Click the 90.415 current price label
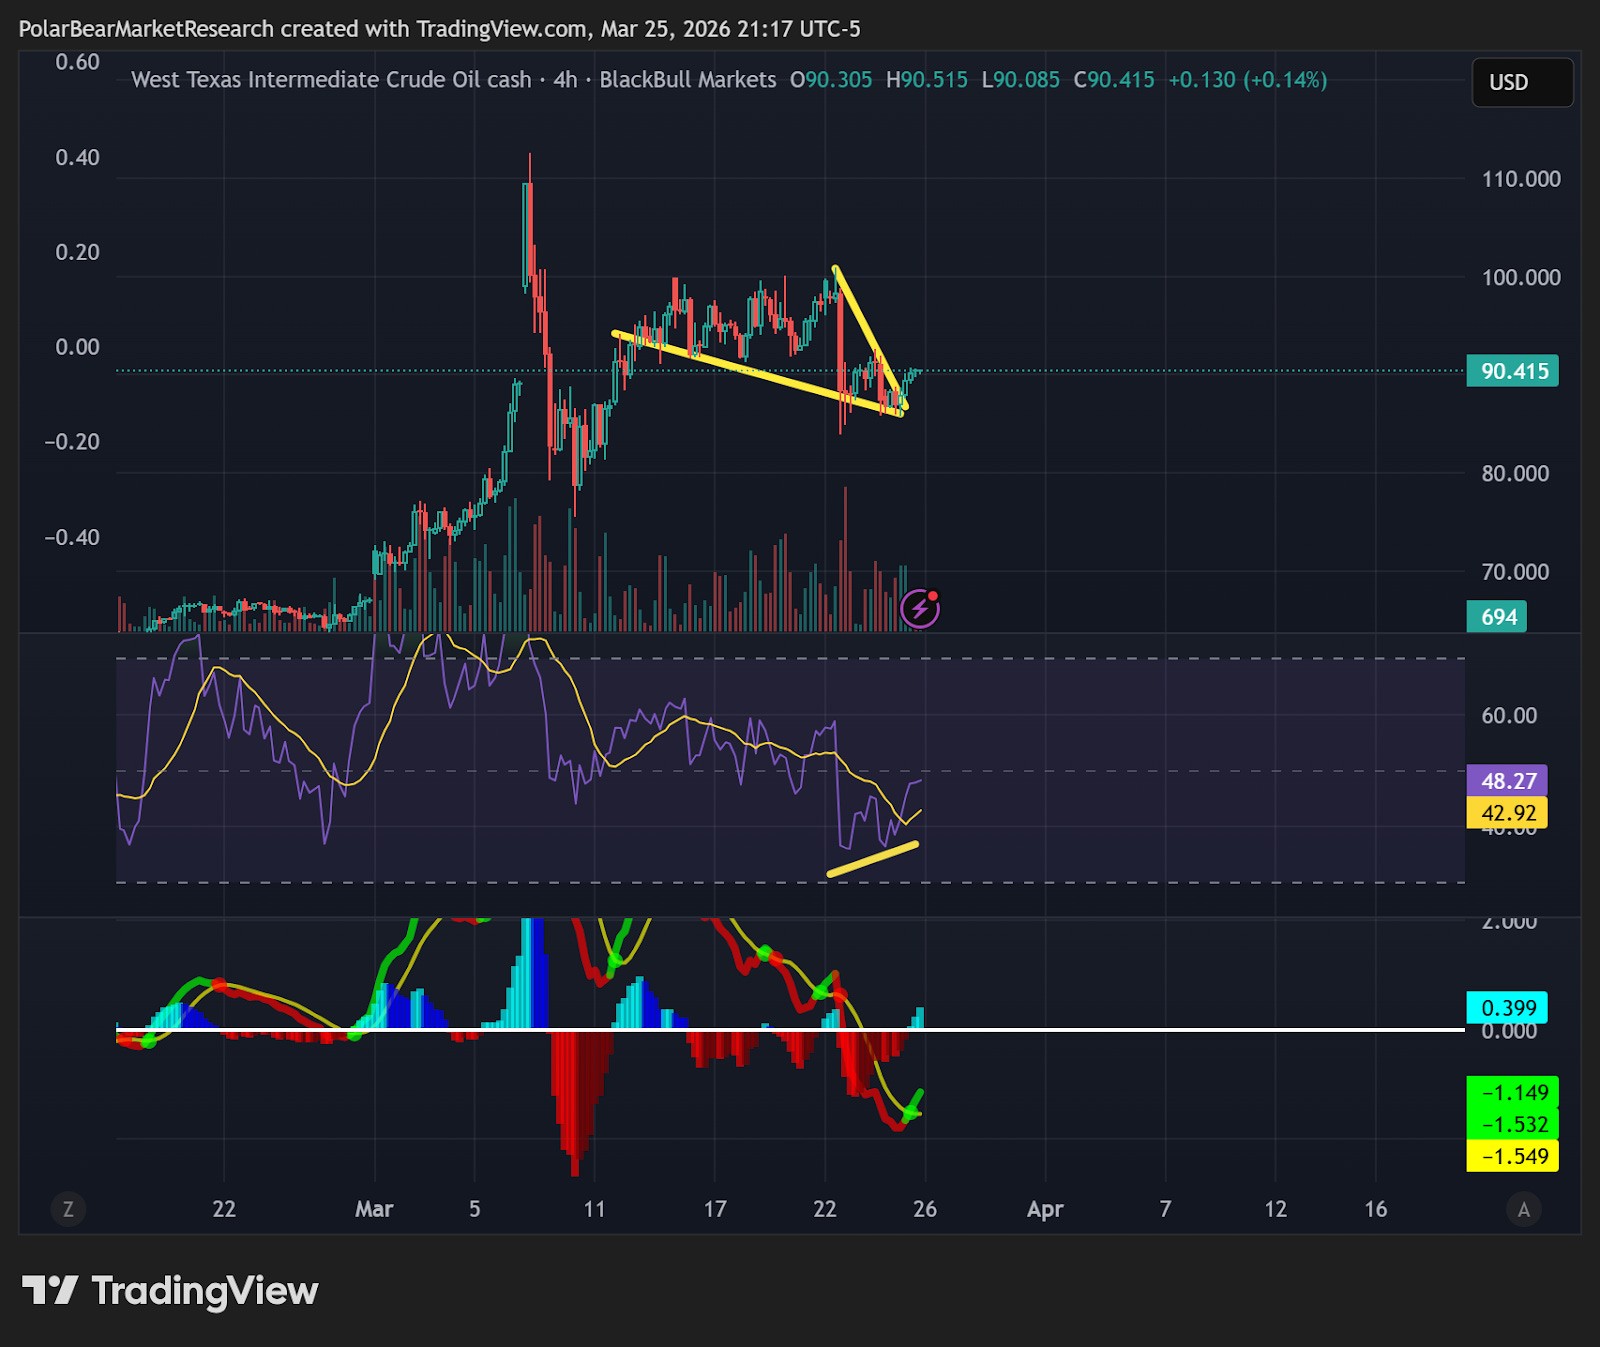Viewport: 1600px width, 1347px height. coord(1513,371)
